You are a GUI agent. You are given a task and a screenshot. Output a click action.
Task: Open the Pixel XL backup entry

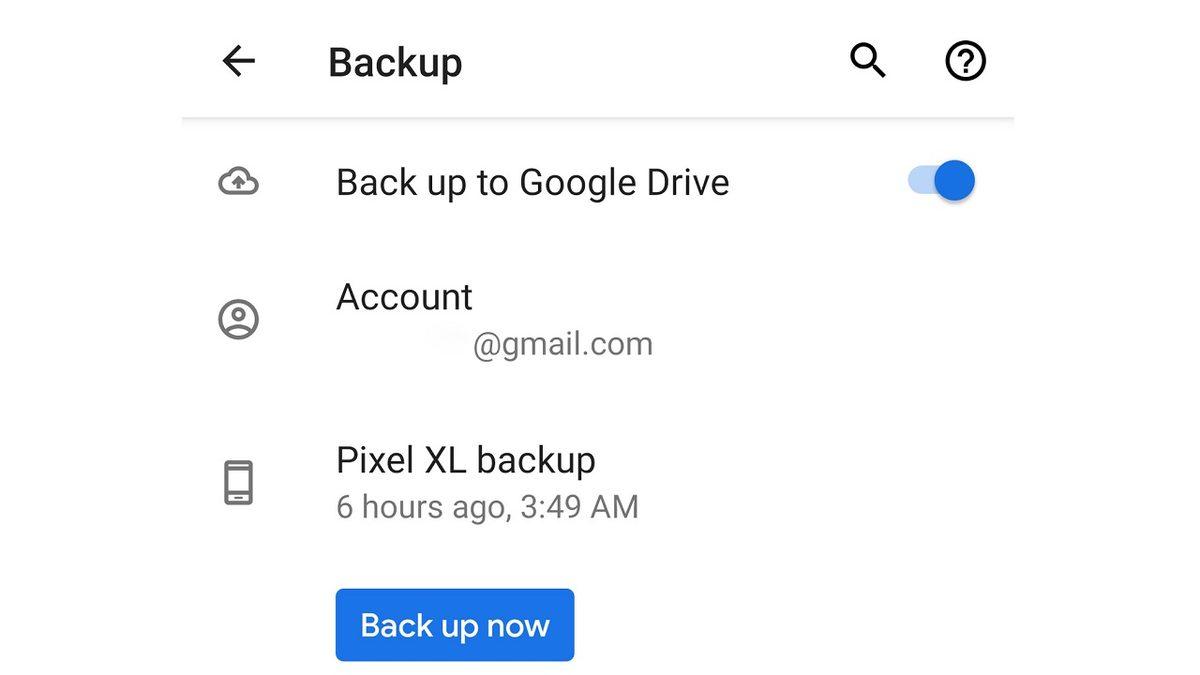(x=466, y=461)
